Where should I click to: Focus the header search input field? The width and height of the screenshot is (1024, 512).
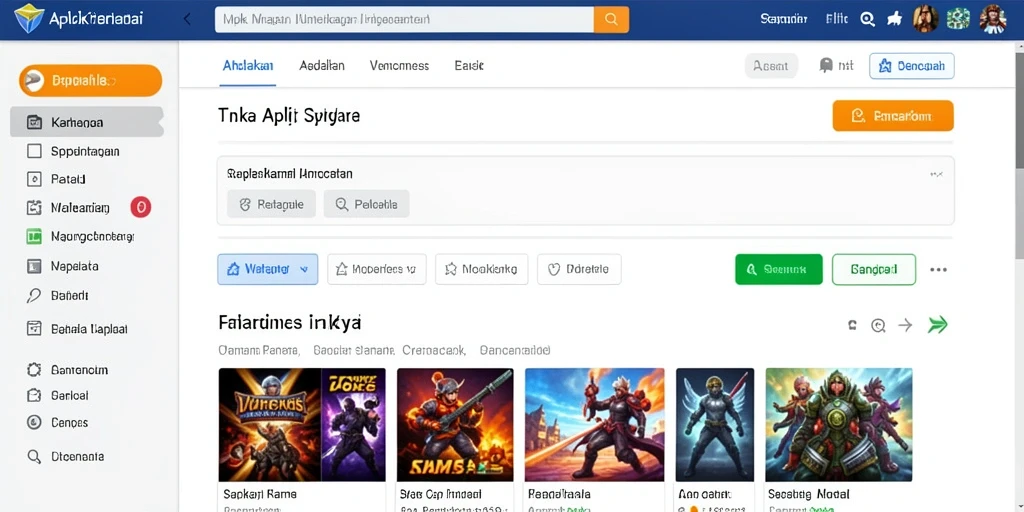click(x=404, y=20)
